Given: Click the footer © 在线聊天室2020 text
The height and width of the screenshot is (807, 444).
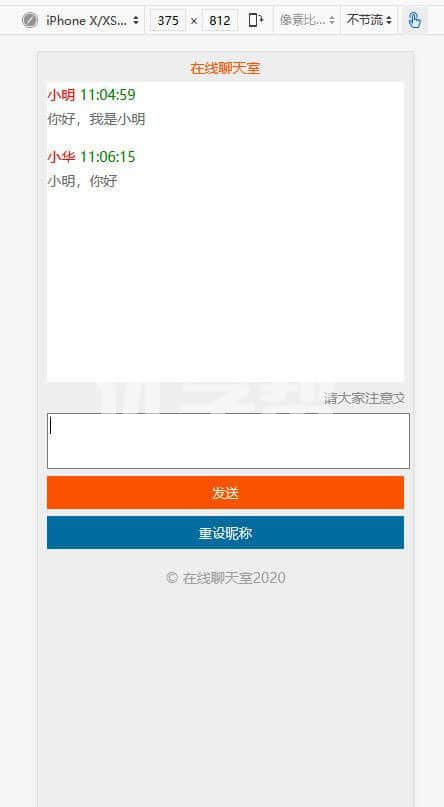Looking at the screenshot, I should tap(226, 578).
